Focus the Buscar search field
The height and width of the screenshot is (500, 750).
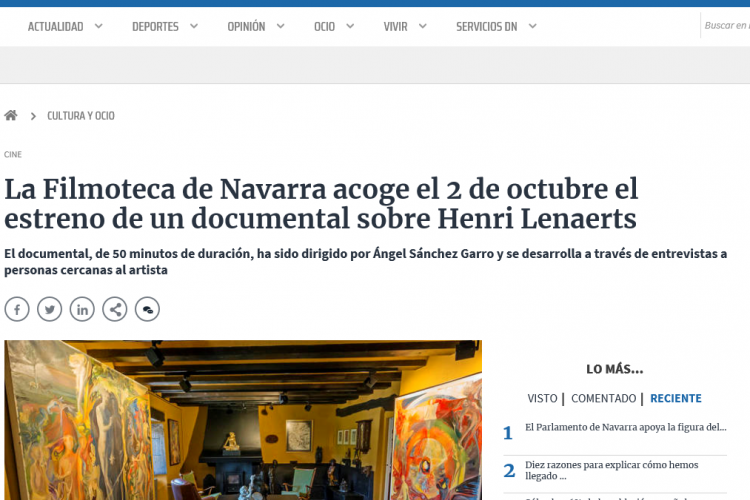(x=726, y=26)
